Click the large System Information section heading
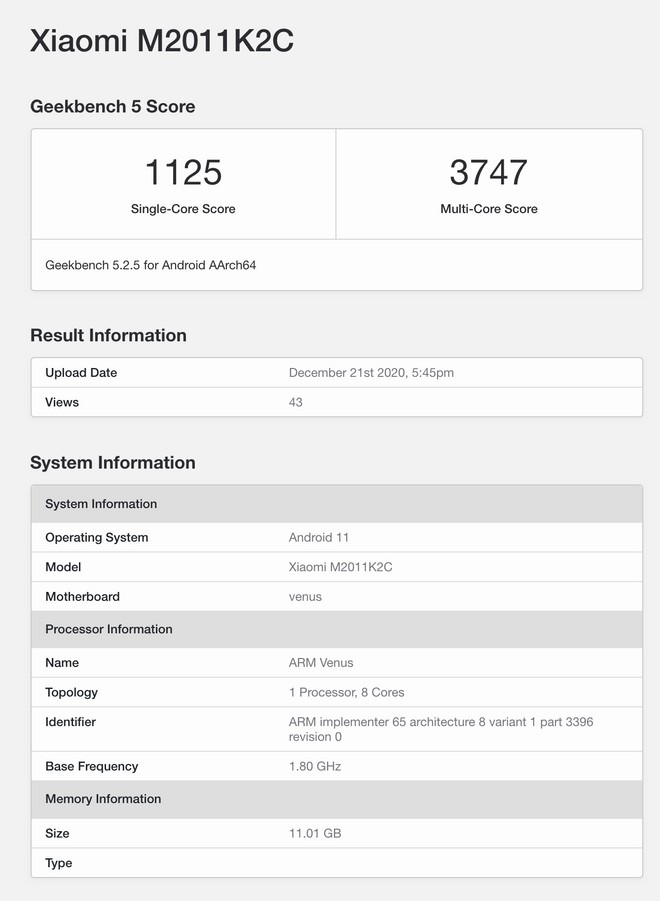Screen dimensions: 660x901 click(113, 463)
